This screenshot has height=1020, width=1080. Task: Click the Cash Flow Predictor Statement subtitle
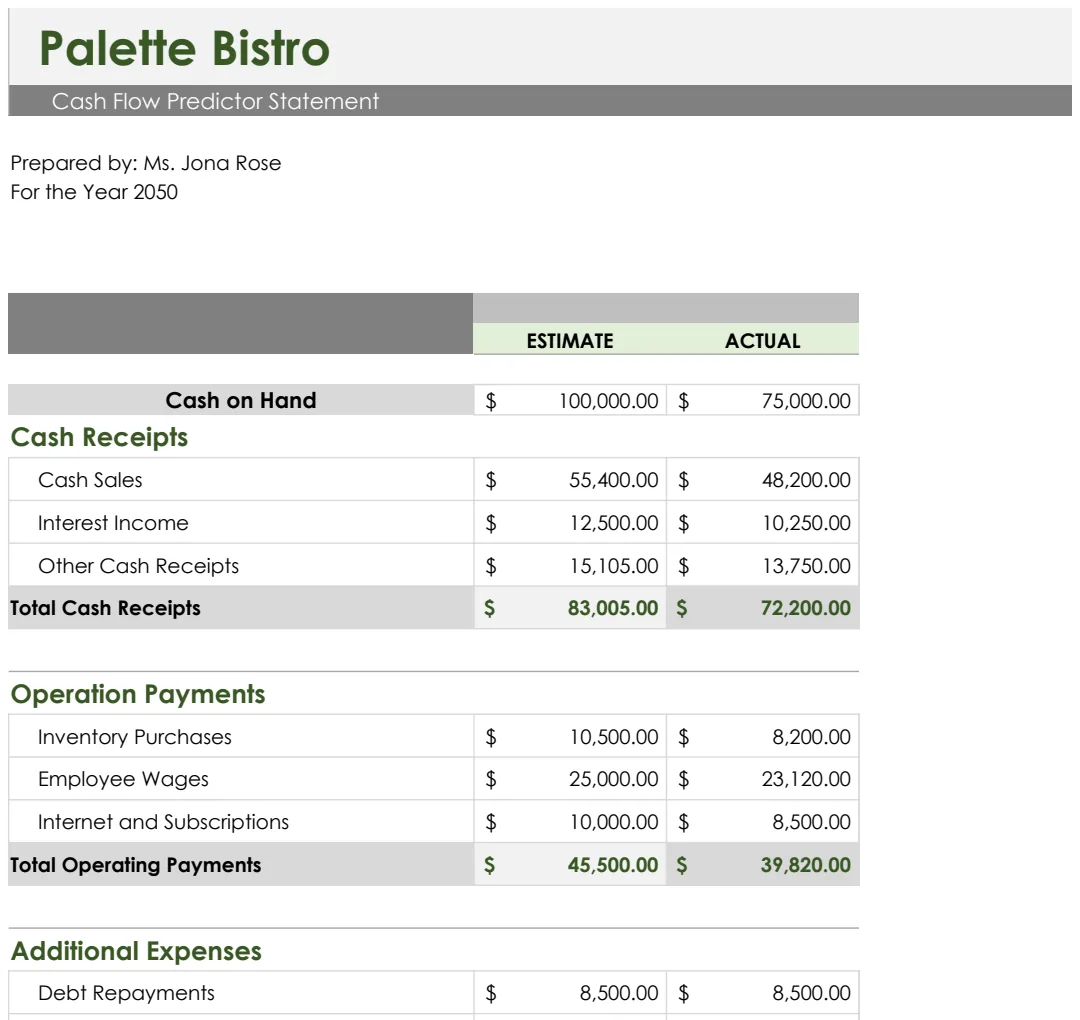coord(215,101)
